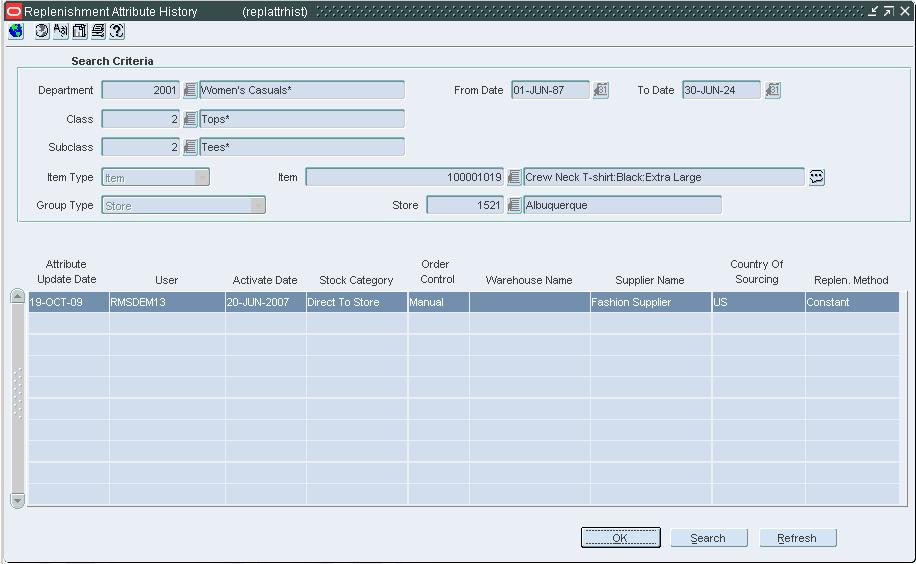Image resolution: width=916 pixels, height=564 pixels.
Task: Select the RMSDEM13 user cell
Action: (167, 302)
